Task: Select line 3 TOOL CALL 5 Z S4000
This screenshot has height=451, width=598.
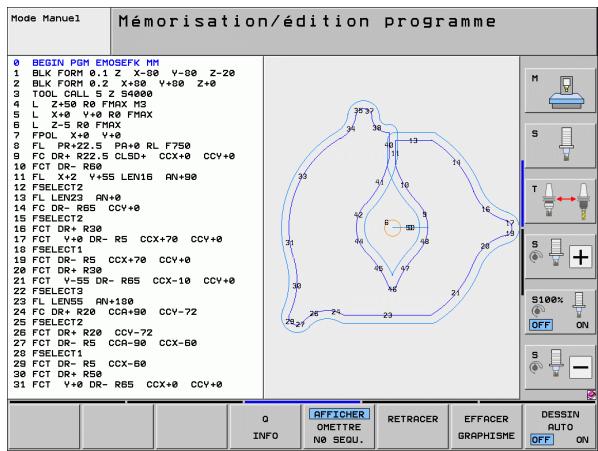Action: pos(83,94)
